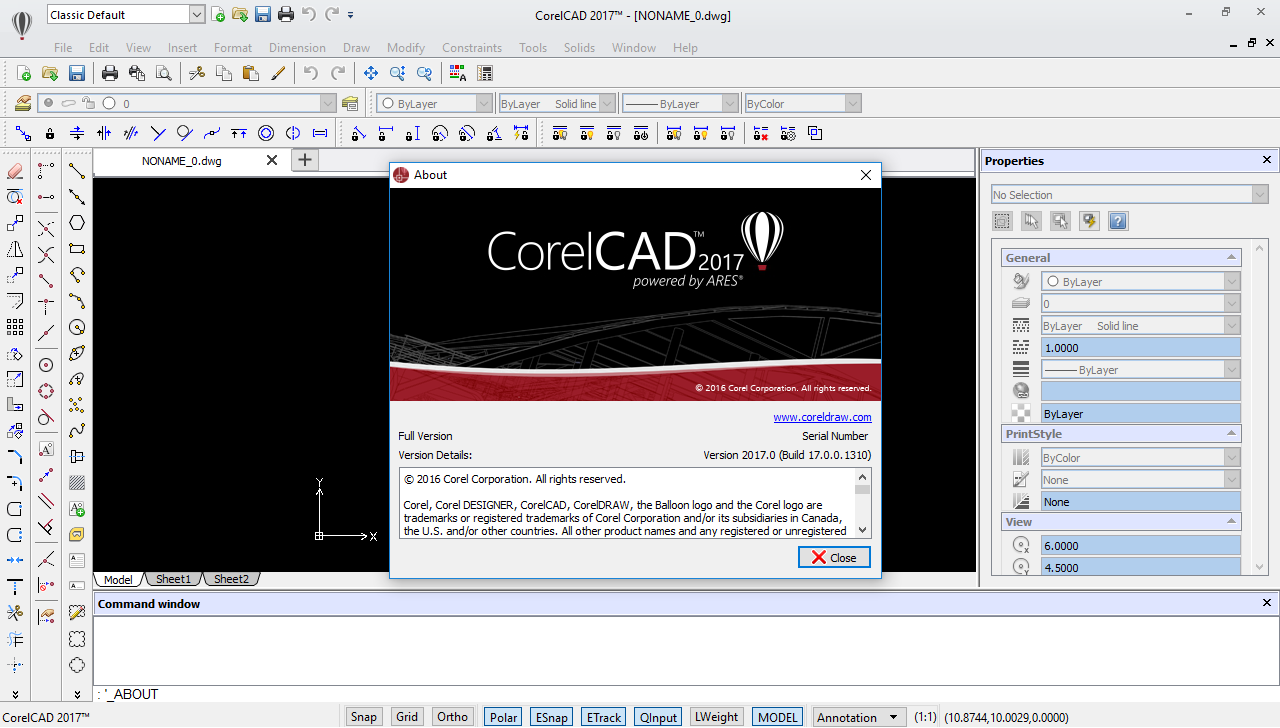Click the Print Preview magnifier icon
This screenshot has width=1280, height=728.
[x=163, y=73]
